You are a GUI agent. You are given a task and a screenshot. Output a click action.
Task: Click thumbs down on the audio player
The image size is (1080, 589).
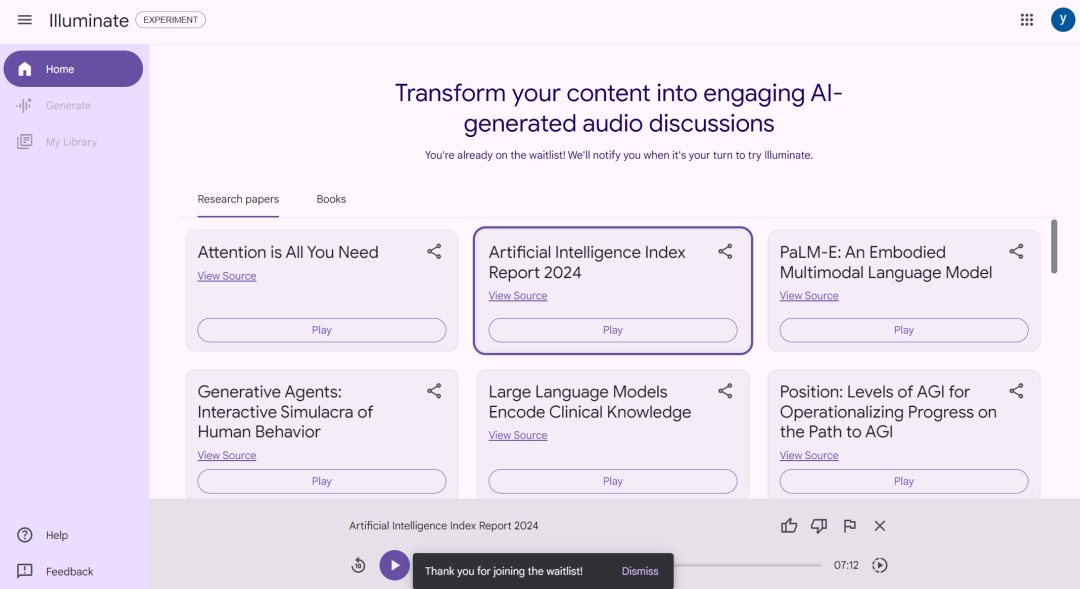tap(819, 526)
